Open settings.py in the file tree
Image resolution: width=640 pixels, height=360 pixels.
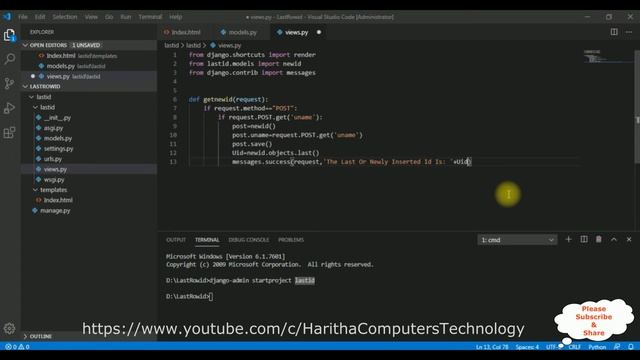pos(58,149)
